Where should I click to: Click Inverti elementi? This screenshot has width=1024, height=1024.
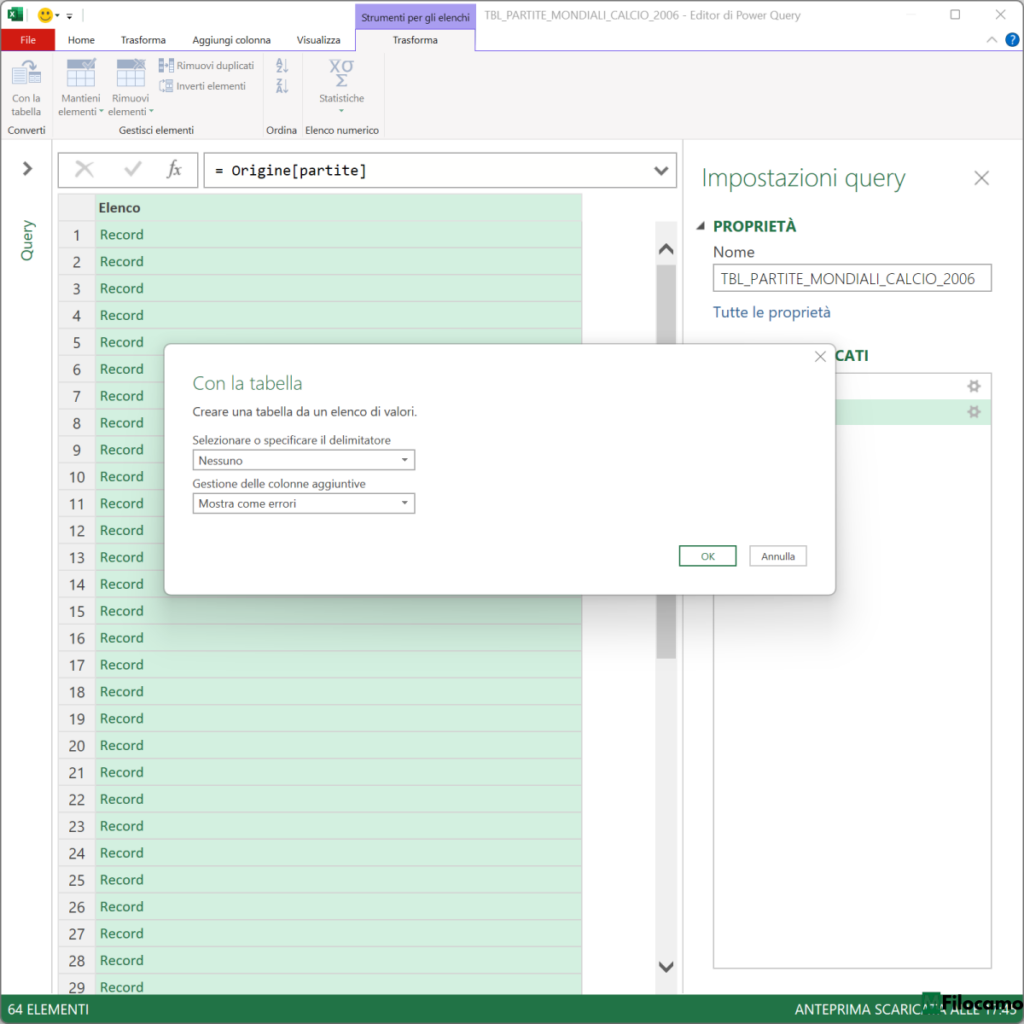pos(202,86)
